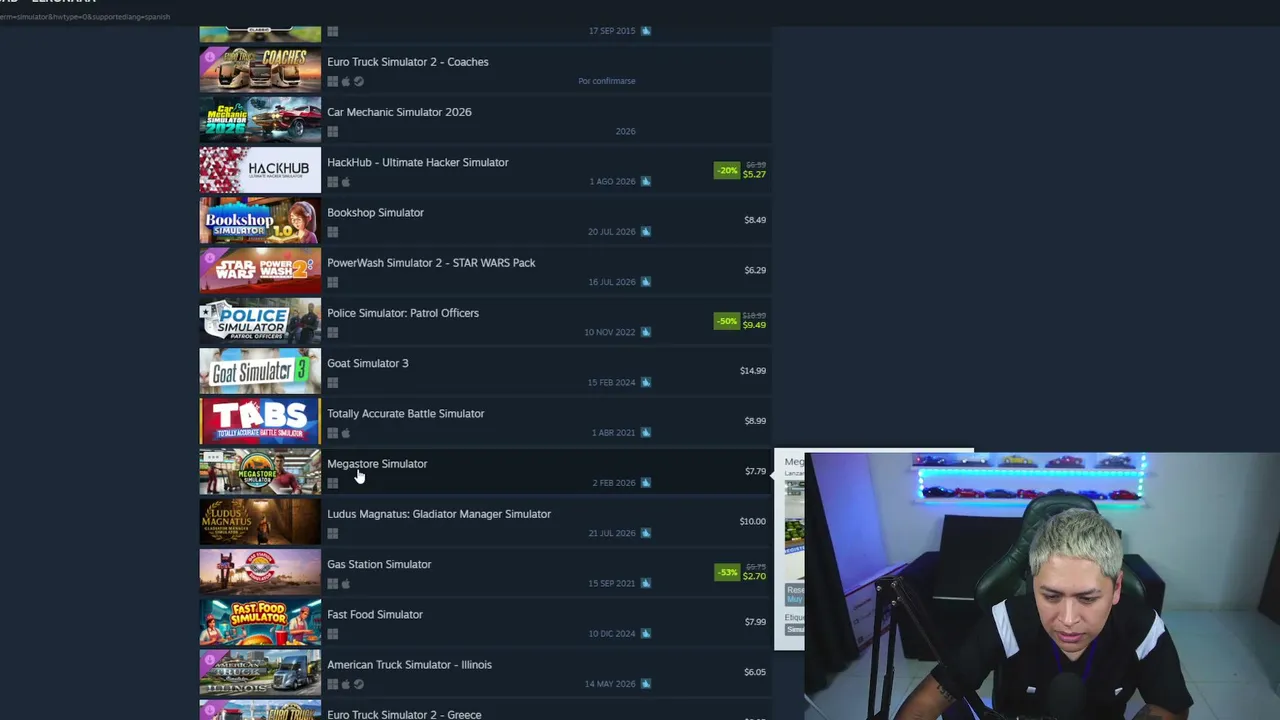
Task: Click the $6.29 price for PowerWash Simulator 2
Action: pyautogui.click(x=755, y=270)
